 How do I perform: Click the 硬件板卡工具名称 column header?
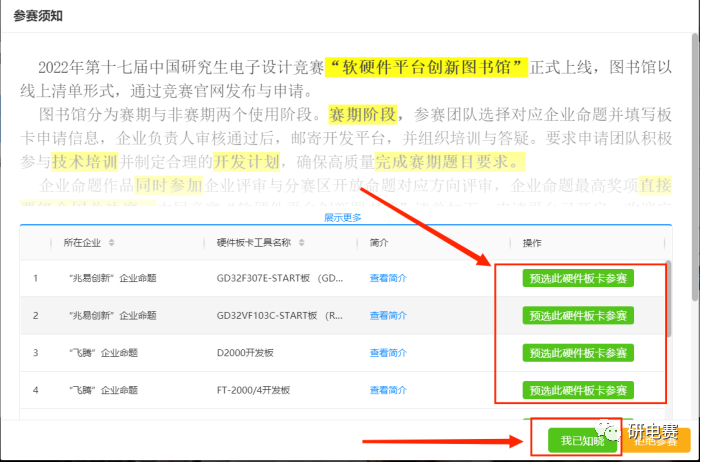(254, 243)
